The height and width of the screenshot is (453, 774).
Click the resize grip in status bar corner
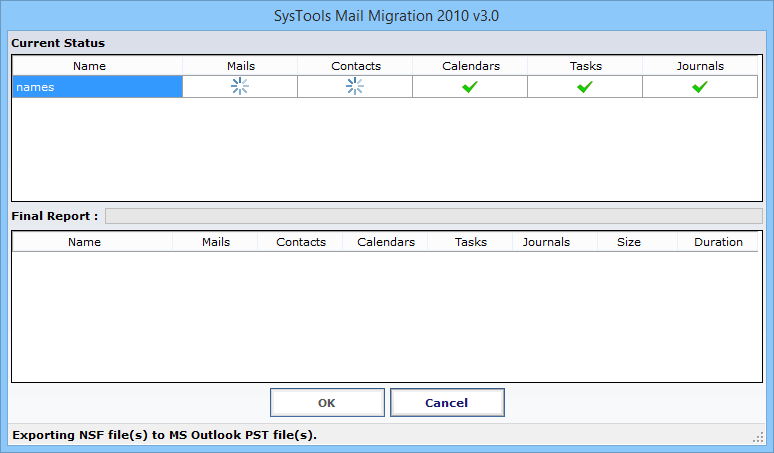pos(758,437)
